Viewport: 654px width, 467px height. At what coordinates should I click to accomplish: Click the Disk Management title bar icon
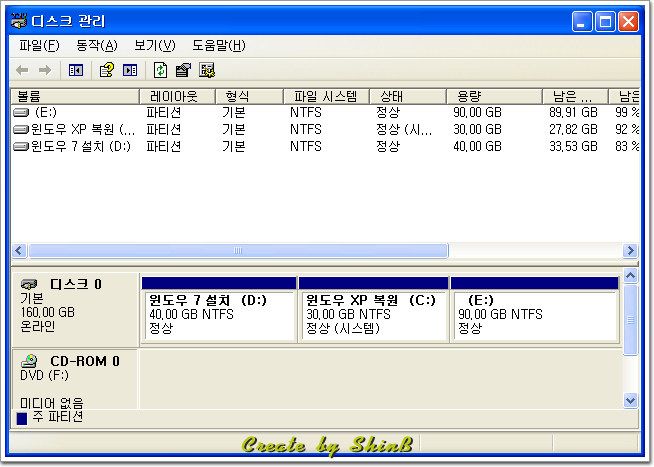(19, 21)
